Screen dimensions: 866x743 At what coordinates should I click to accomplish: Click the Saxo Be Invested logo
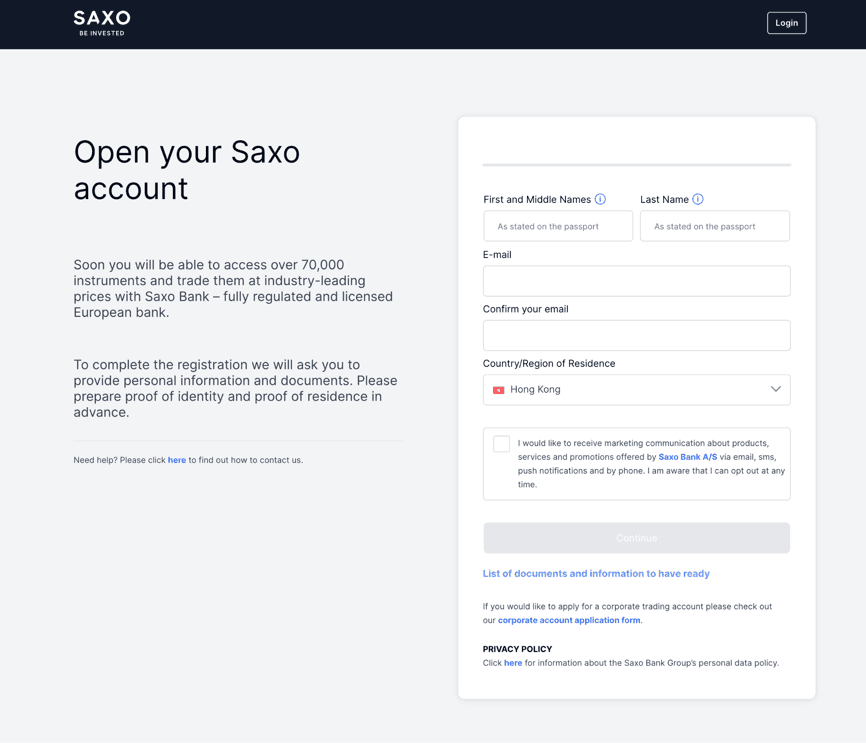[102, 23]
